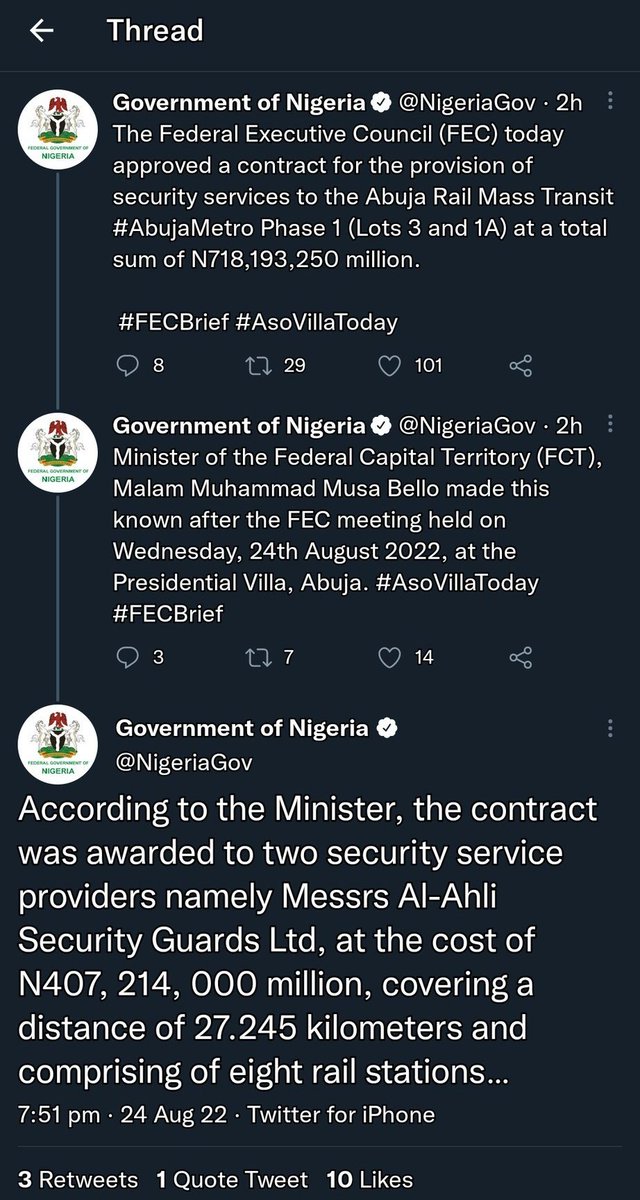Viewport: 640px width, 1200px height.
Task: Tap the Twitter for iPhone source label
Action: 343,1114
